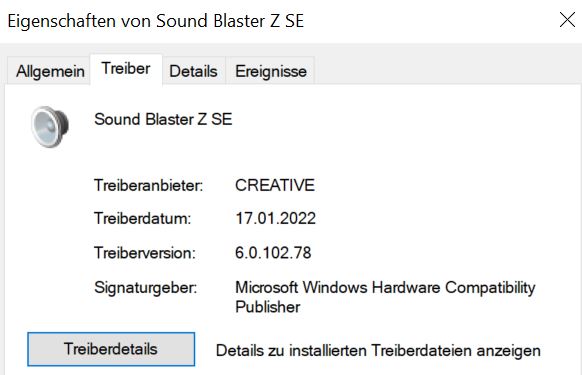Click the Treiberanbieter label
This screenshot has width=582, height=375.
tap(148, 185)
